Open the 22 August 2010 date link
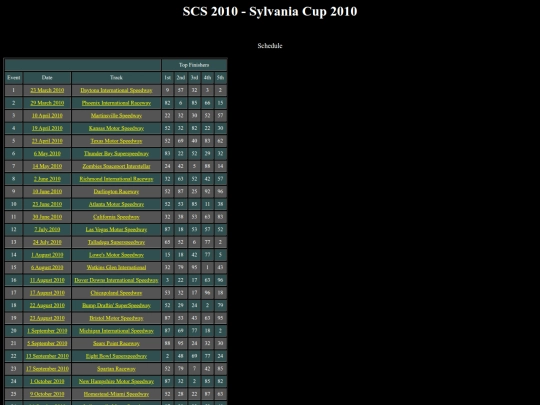This screenshot has width=540, height=405. click(47, 305)
